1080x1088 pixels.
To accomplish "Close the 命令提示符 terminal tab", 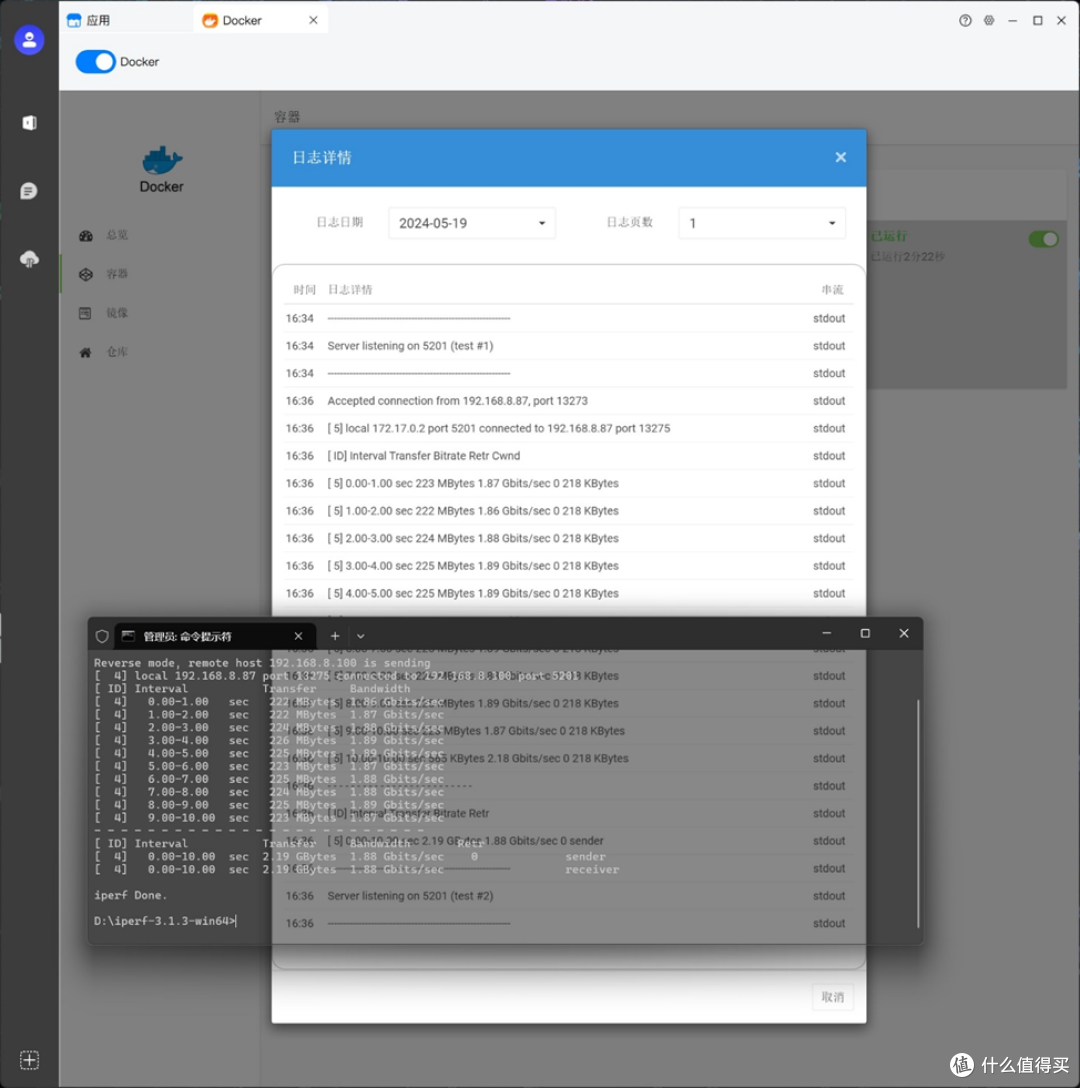I will click(x=298, y=636).
